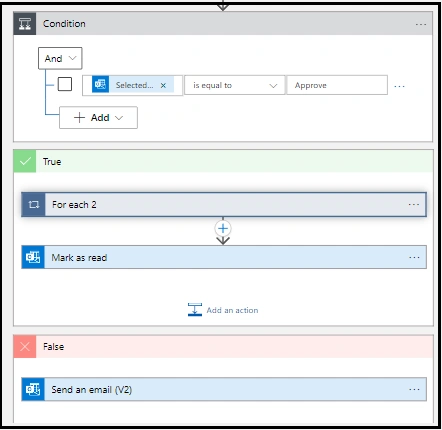
Task: Click the Approve value input field
Action: (x=337, y=85)
